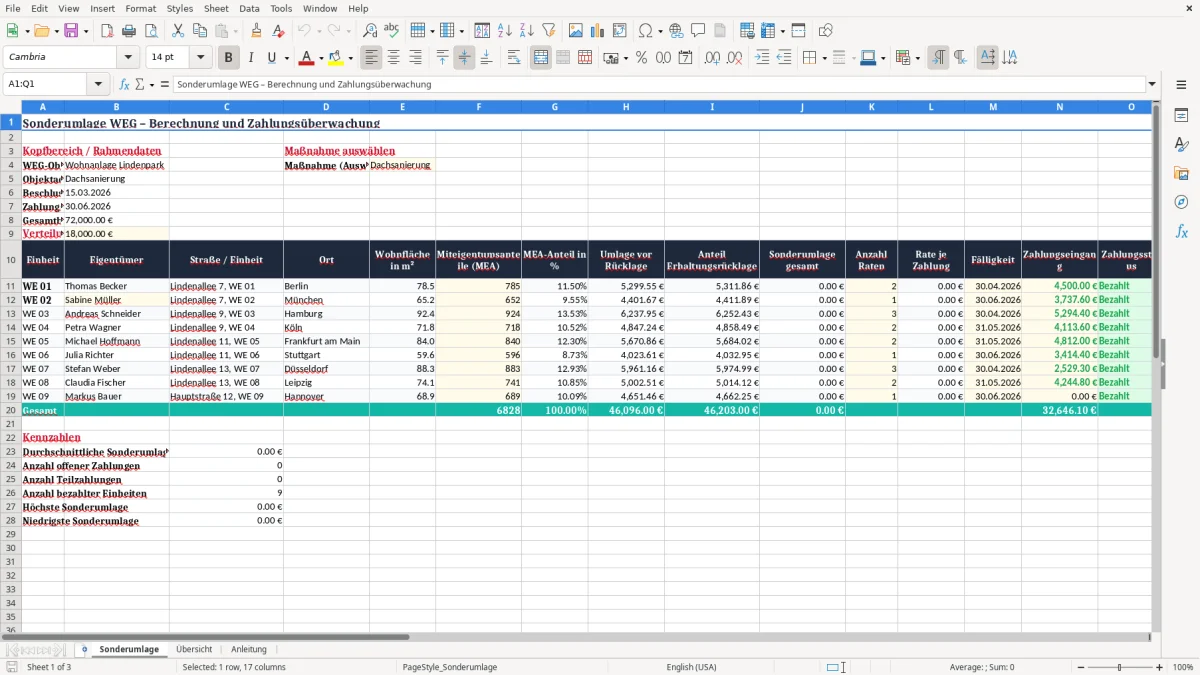
Task: Toggle Bold formatting
Action: pyautogui.click(x=228, y=58)
